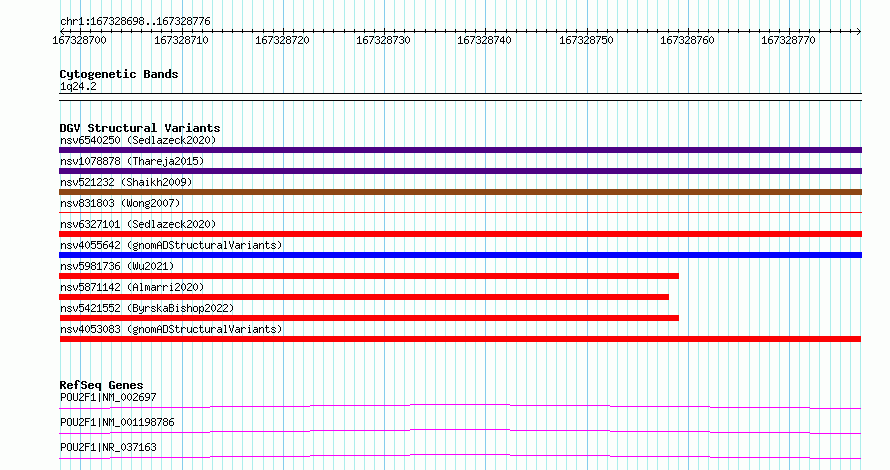Select the blue bar for nsv4055642
This screenshot has width=890, height=470.
click(x=460, y=255)
